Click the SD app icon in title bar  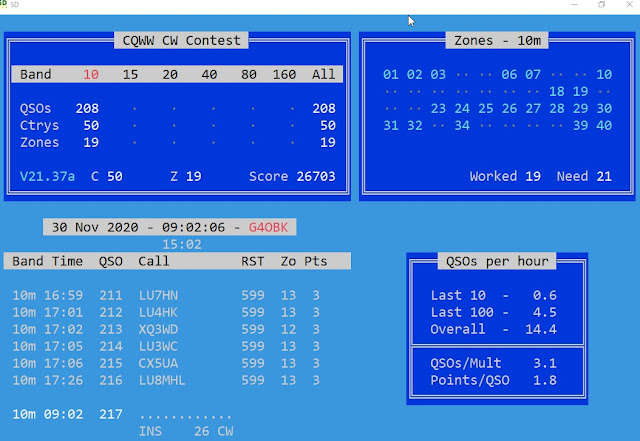(3, 4)
